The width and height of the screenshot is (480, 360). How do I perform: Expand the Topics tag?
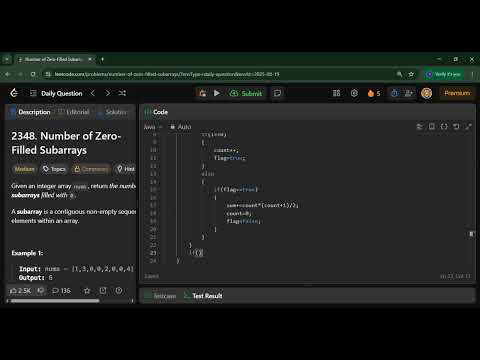tap(54, 169)
